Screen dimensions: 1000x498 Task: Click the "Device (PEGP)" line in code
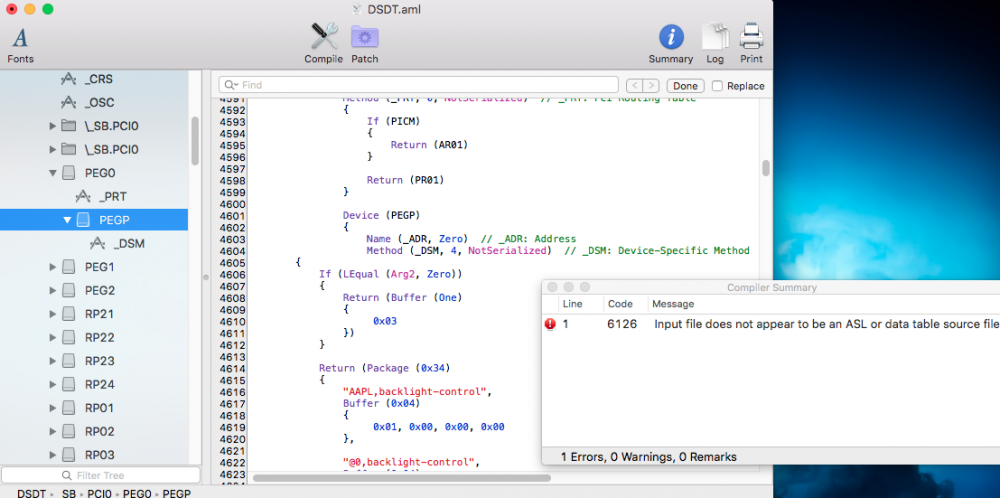[381, 215]
